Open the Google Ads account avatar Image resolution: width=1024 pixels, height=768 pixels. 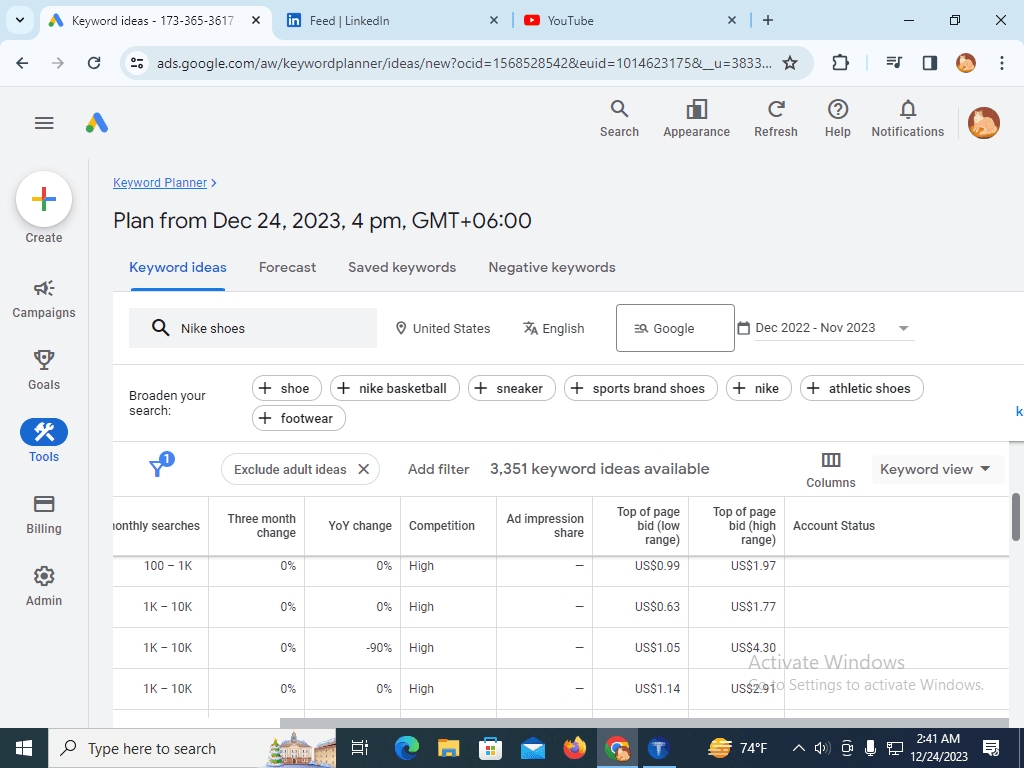click(984, 123)
